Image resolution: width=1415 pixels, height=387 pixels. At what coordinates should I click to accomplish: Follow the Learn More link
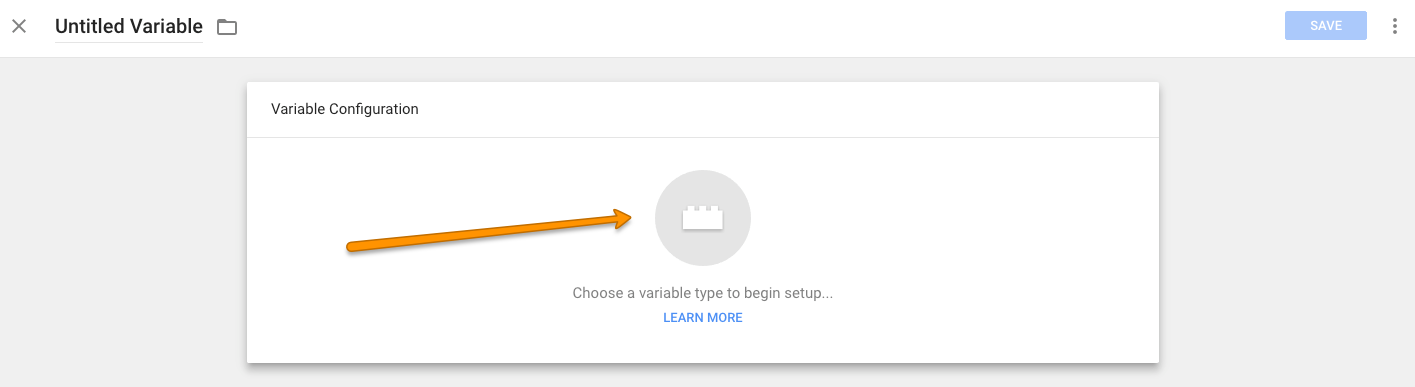(x=703, y=318)
